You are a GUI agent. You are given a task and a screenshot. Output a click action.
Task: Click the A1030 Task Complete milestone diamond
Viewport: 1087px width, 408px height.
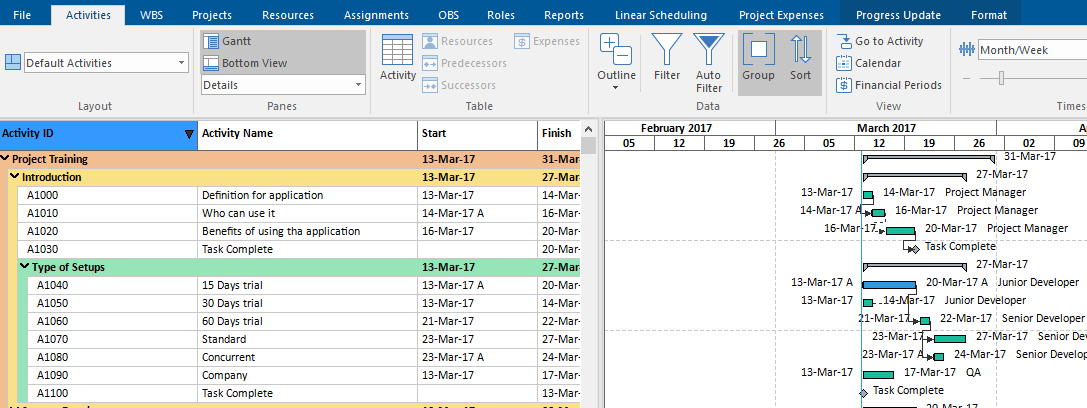coord(914,249)
